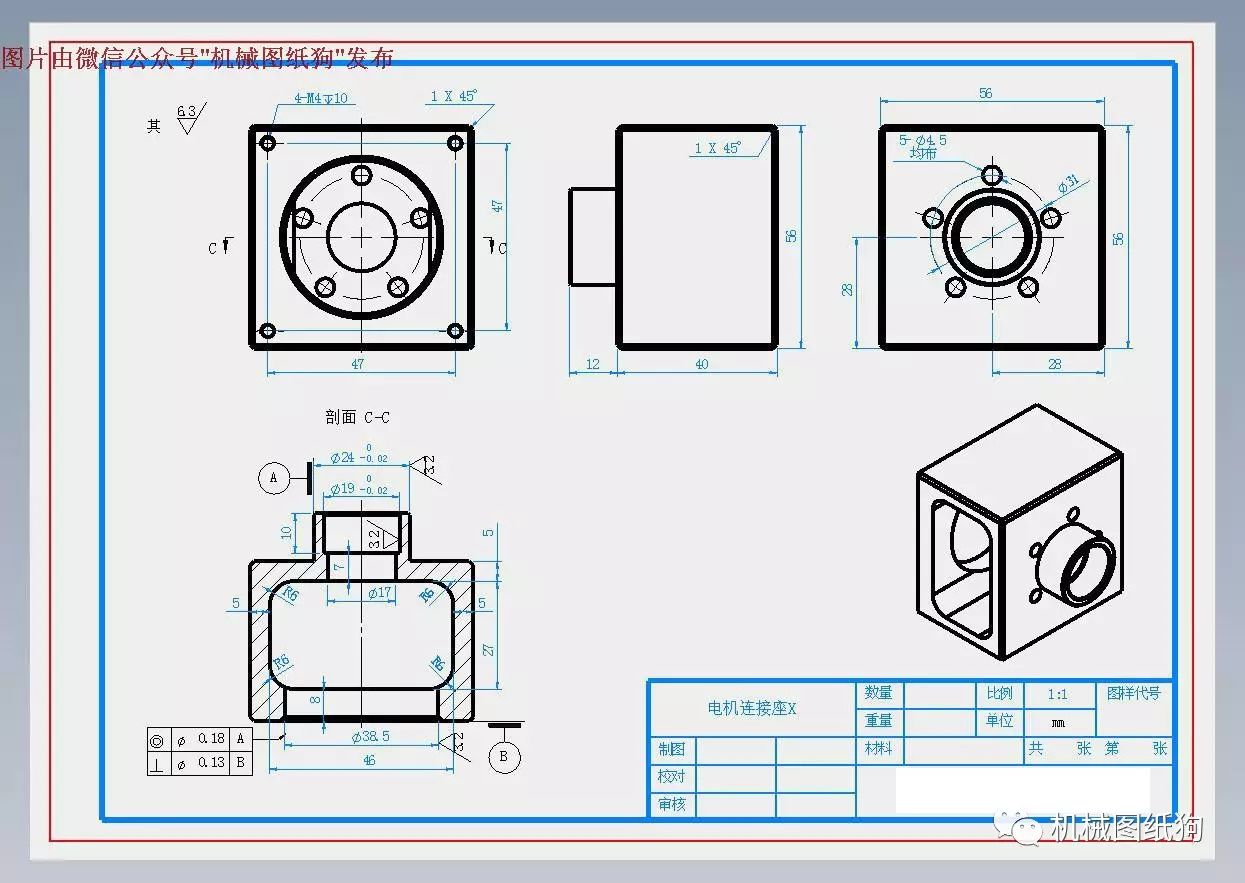Click the '56' dimension above the right view
Screen dimensions: 1245x883
pos(986,93)
